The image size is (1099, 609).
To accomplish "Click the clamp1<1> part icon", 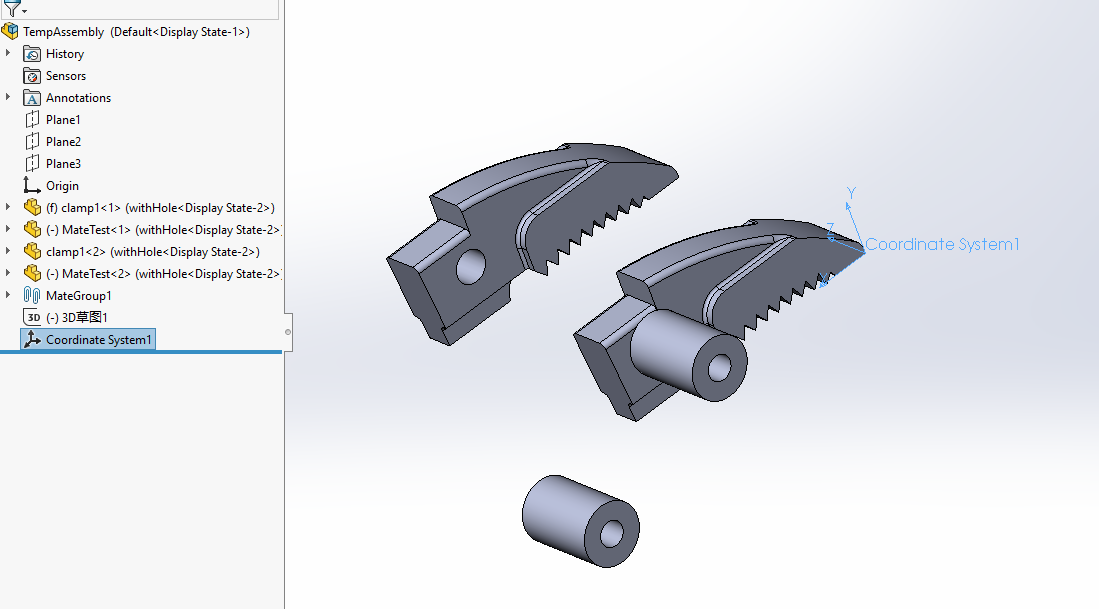I will (32, 207).
